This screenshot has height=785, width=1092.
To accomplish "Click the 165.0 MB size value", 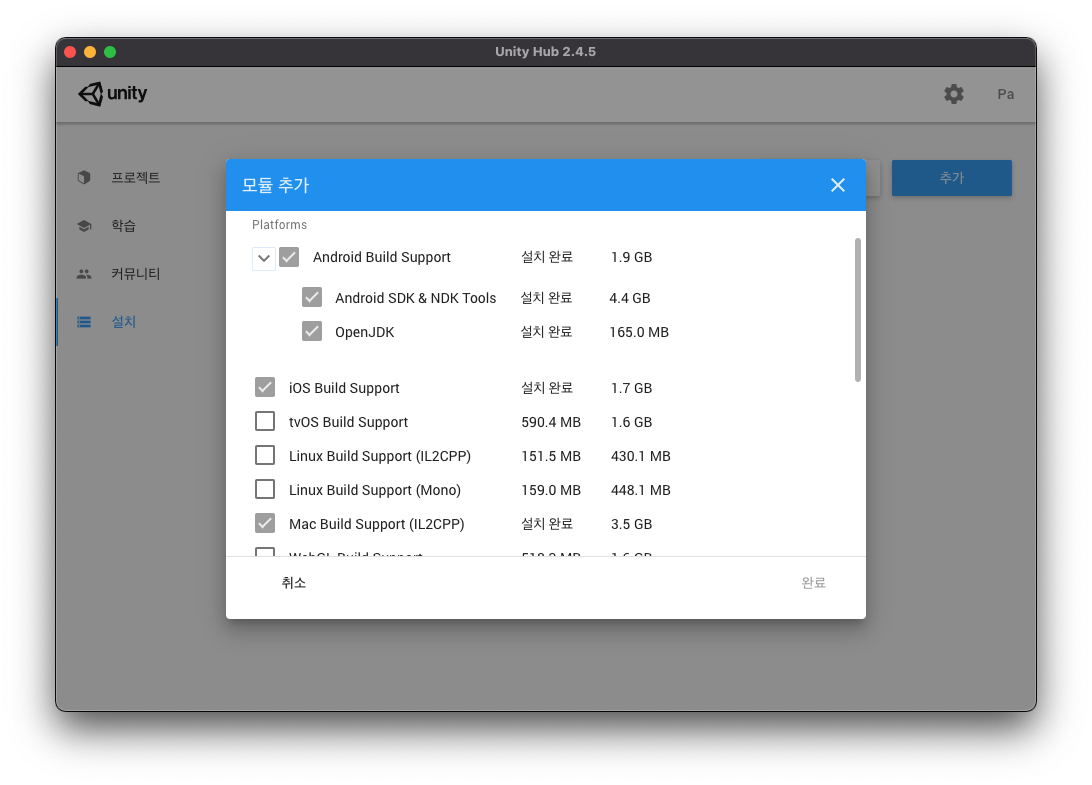I will tap(639, 332).
